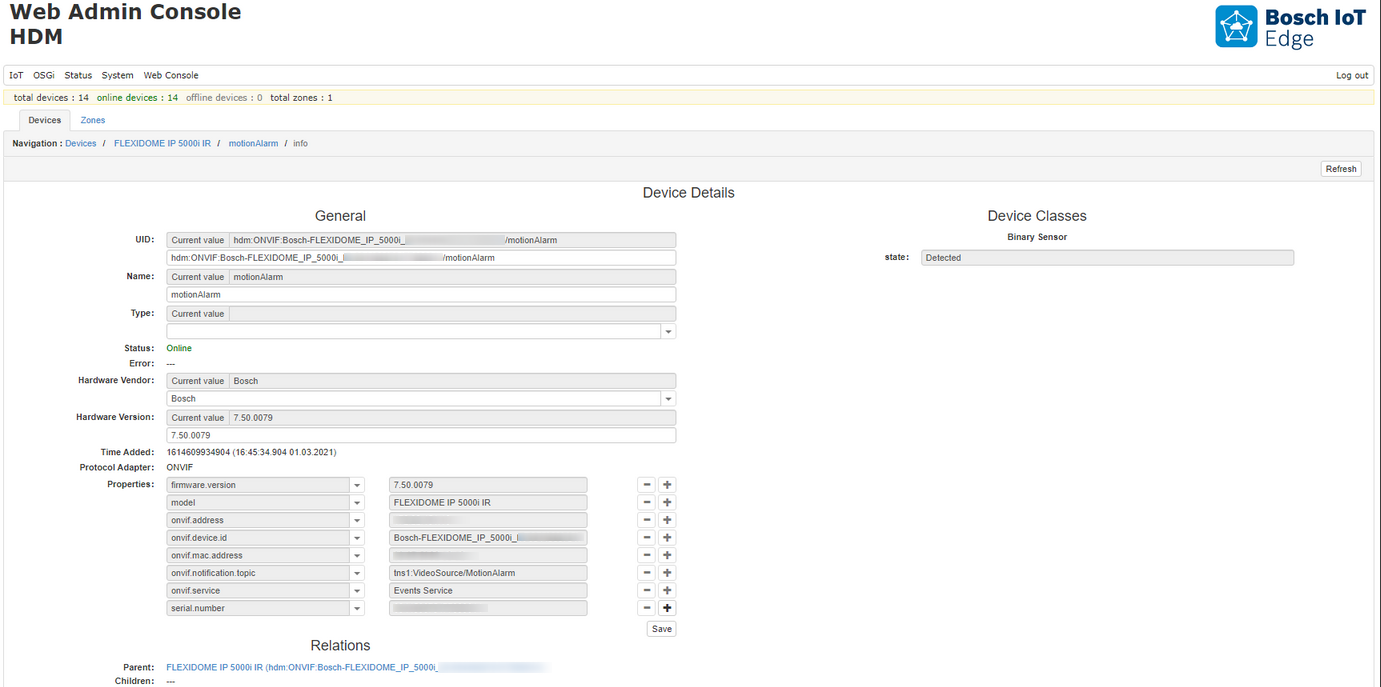Open the onvif.service key dropdown

click(357, 591)
